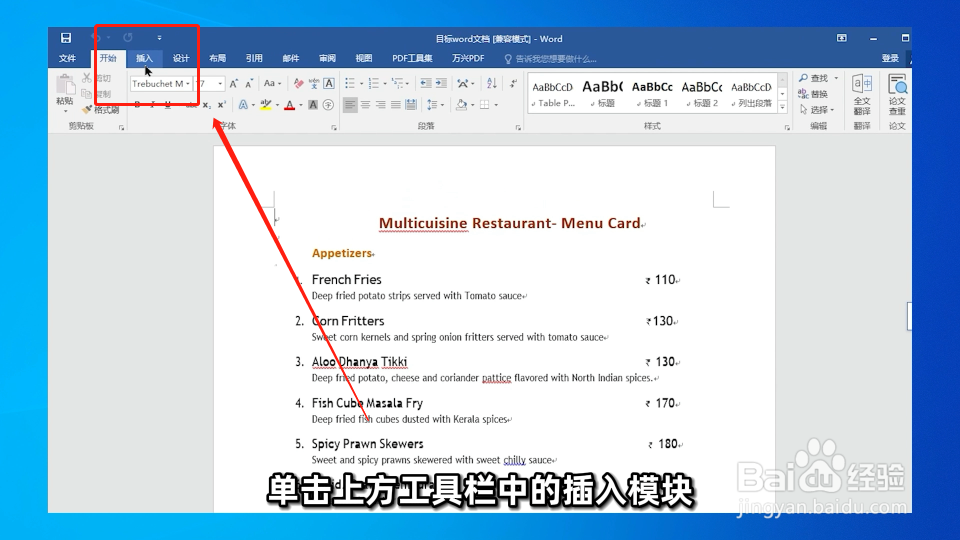The width and height of the screenshot is (960, 540).
Task: Open the File (文件) tab
Action: pos(67,58)
